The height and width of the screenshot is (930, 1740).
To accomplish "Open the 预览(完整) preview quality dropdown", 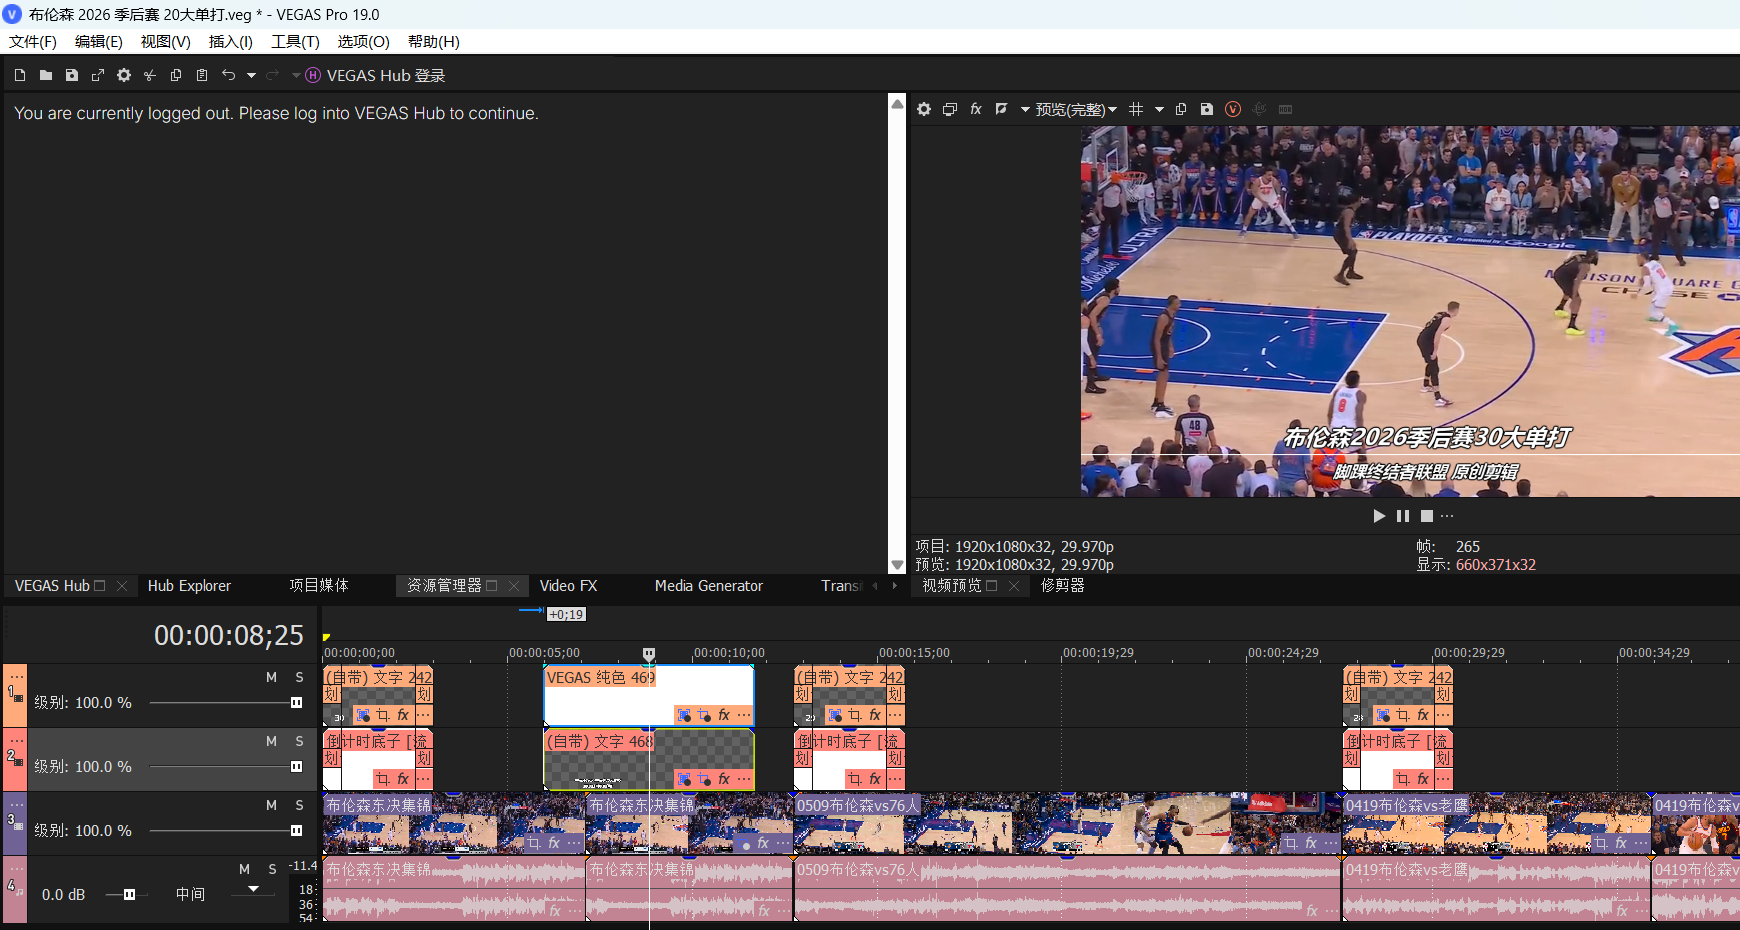I will point(1076,109).
